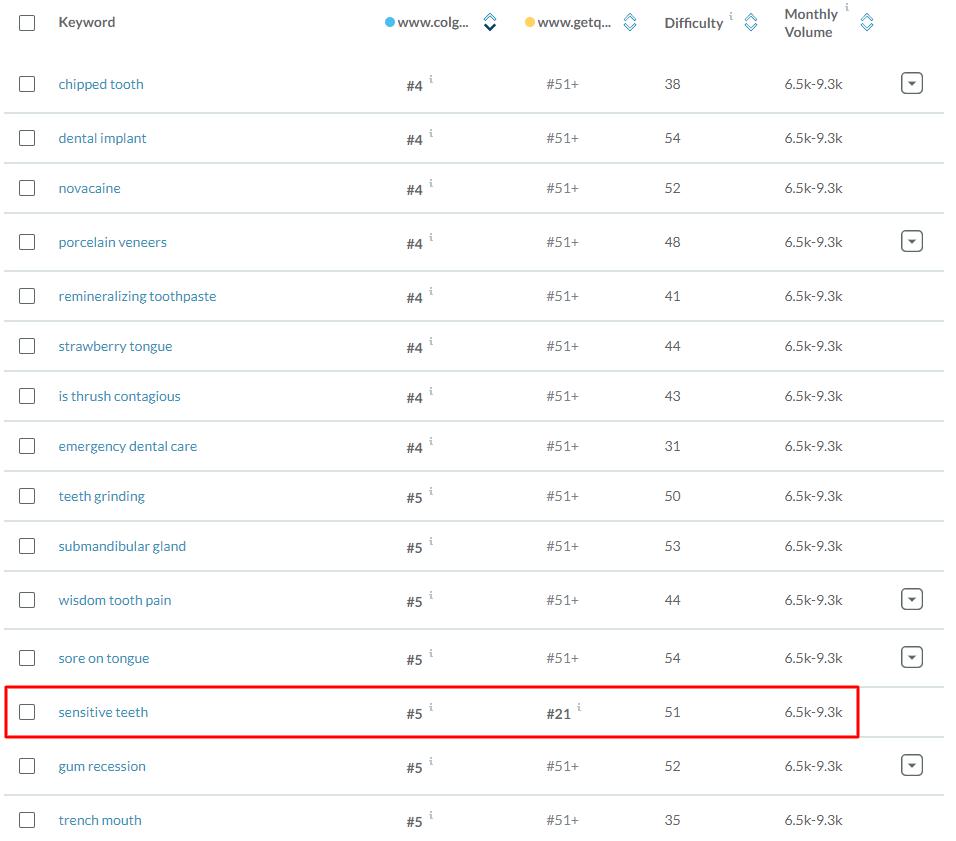Click info icon next to Difficulty header
956x841 pixels.
pos(731,16)
